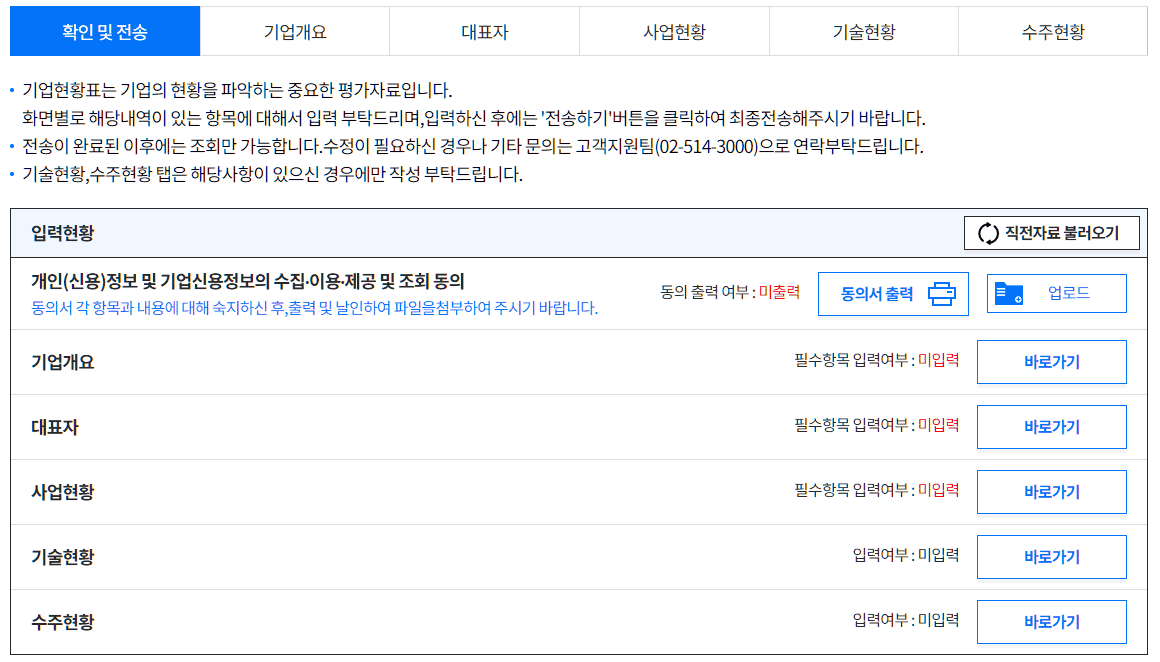Load previous data via 직전자료 불러오기 text

(1061, 234)
